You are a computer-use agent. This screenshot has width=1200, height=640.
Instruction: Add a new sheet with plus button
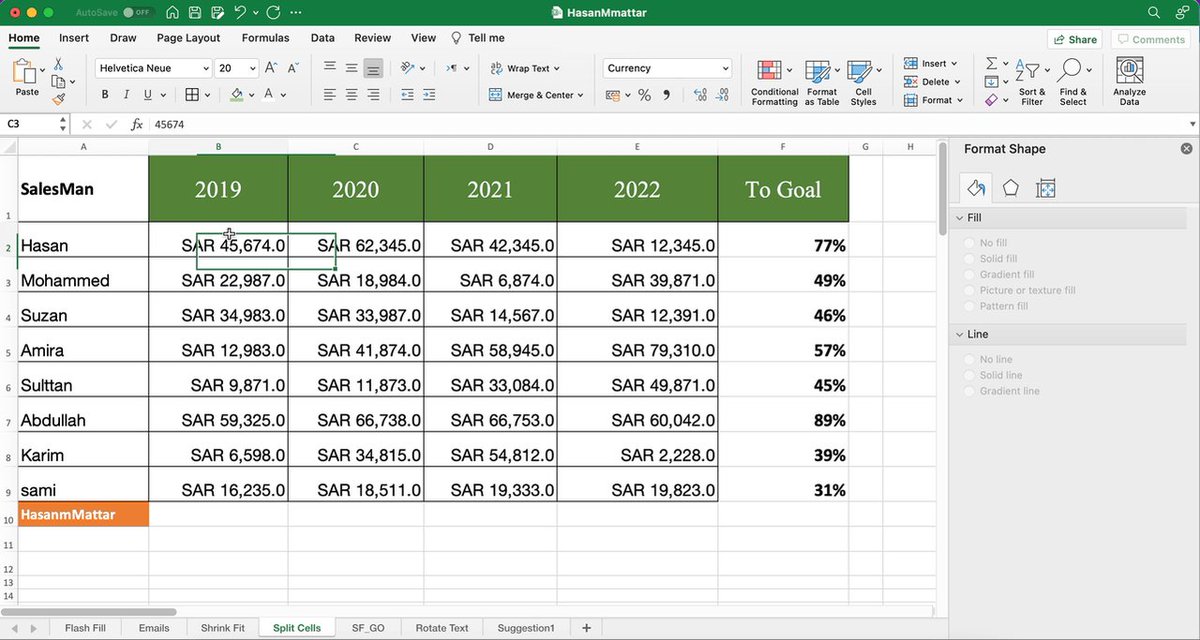pyautogui.click(x=586, y=628)
